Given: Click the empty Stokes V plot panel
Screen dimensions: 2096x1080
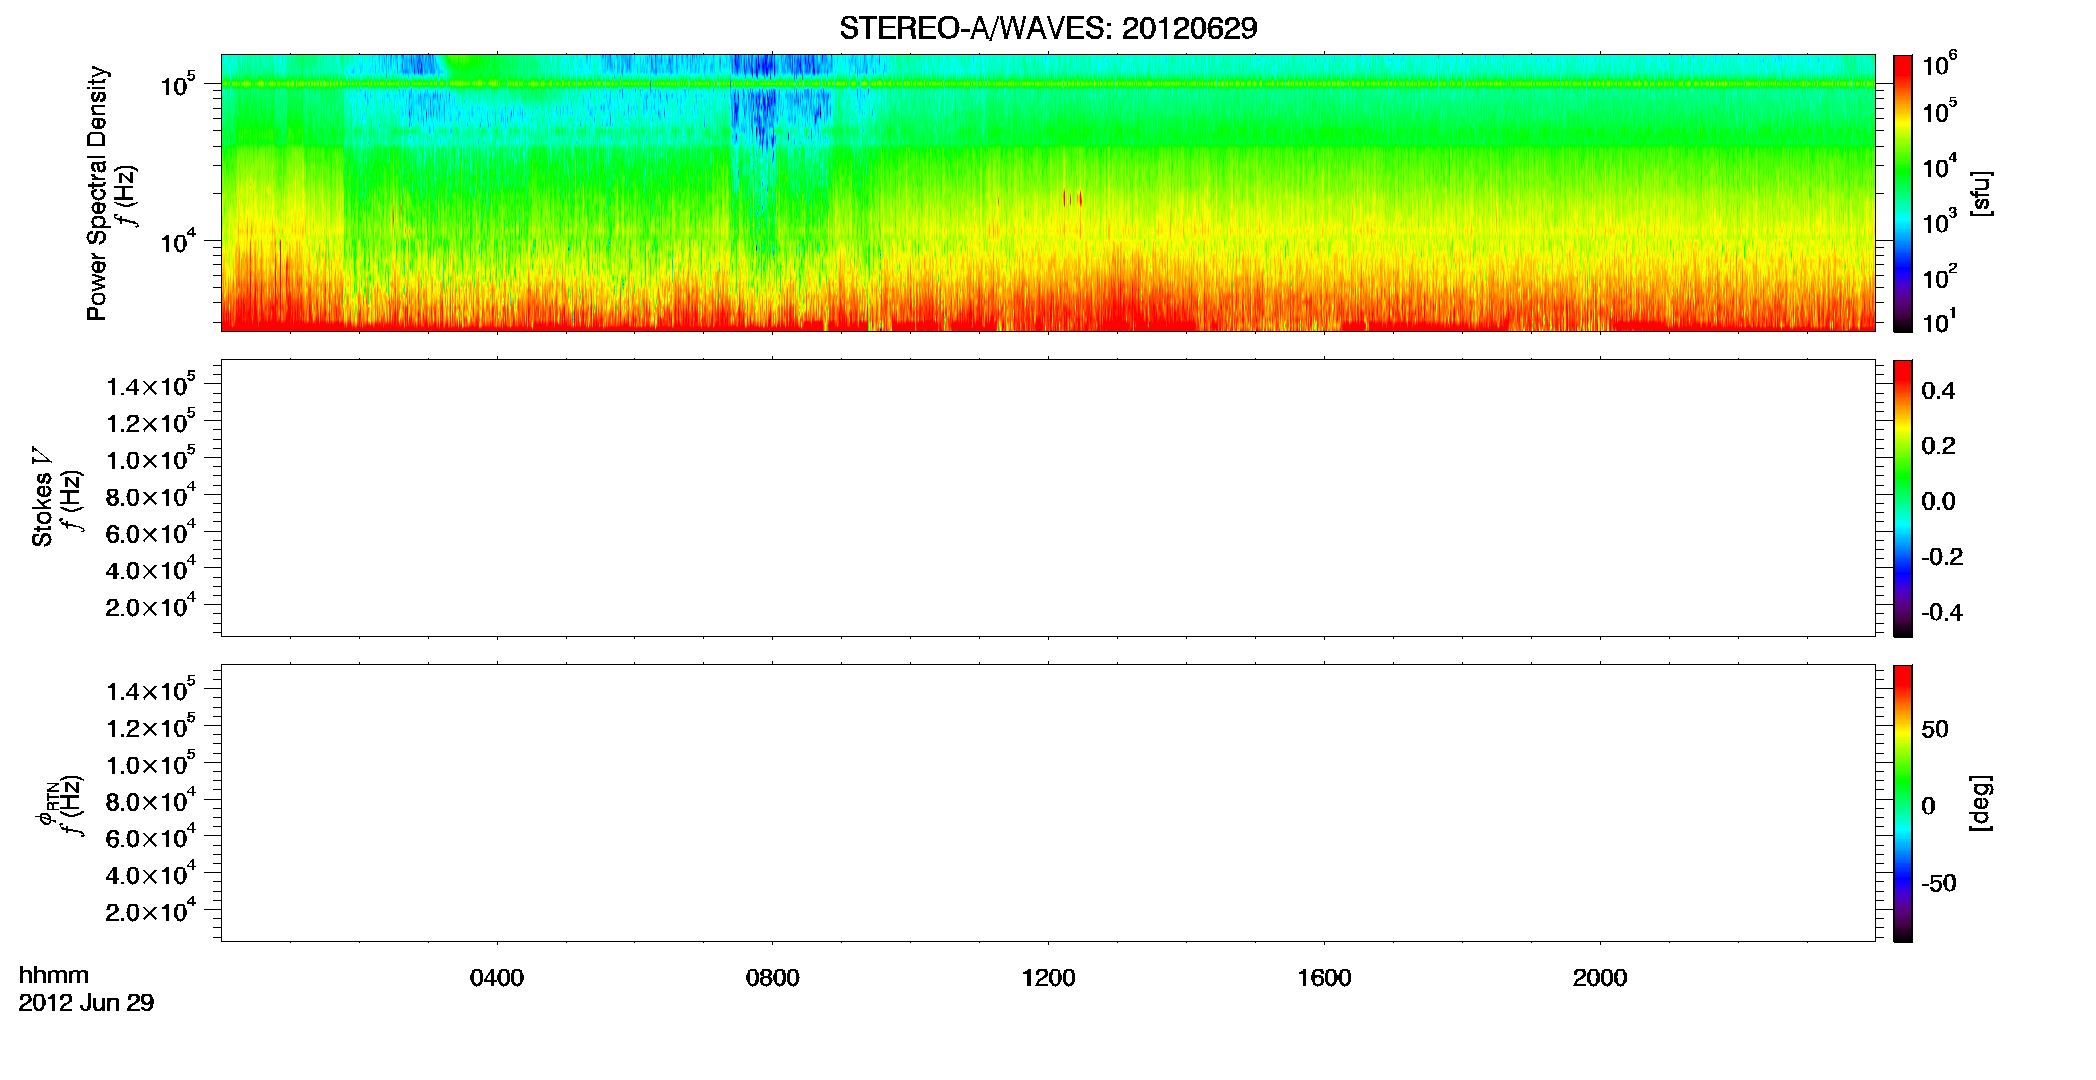Looking at the screenshot, I should [1048, 498].
